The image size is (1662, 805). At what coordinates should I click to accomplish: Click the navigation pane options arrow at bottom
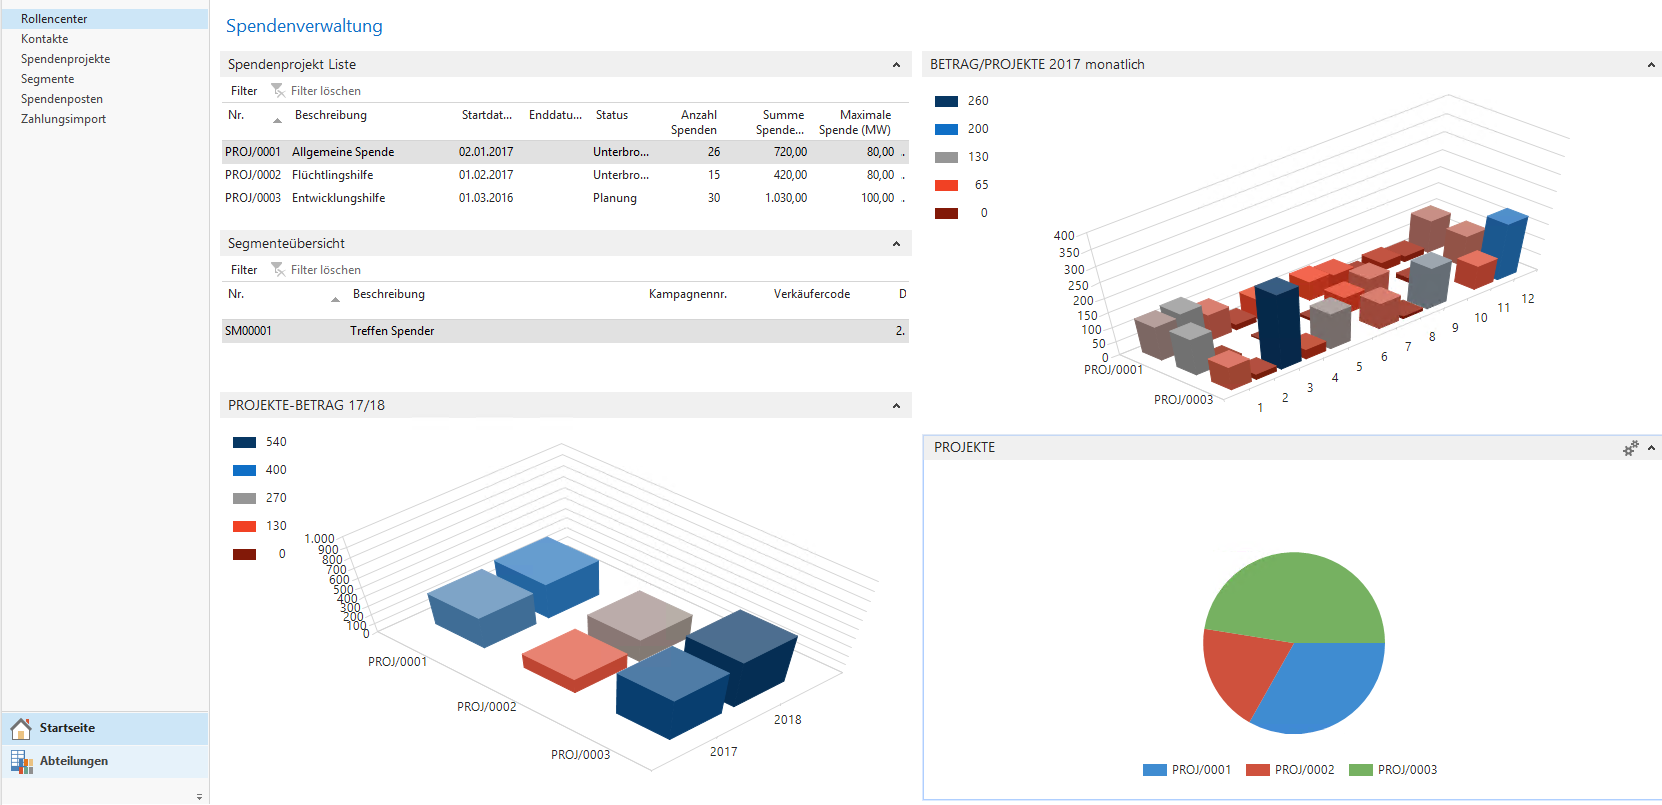click(199, 797)
